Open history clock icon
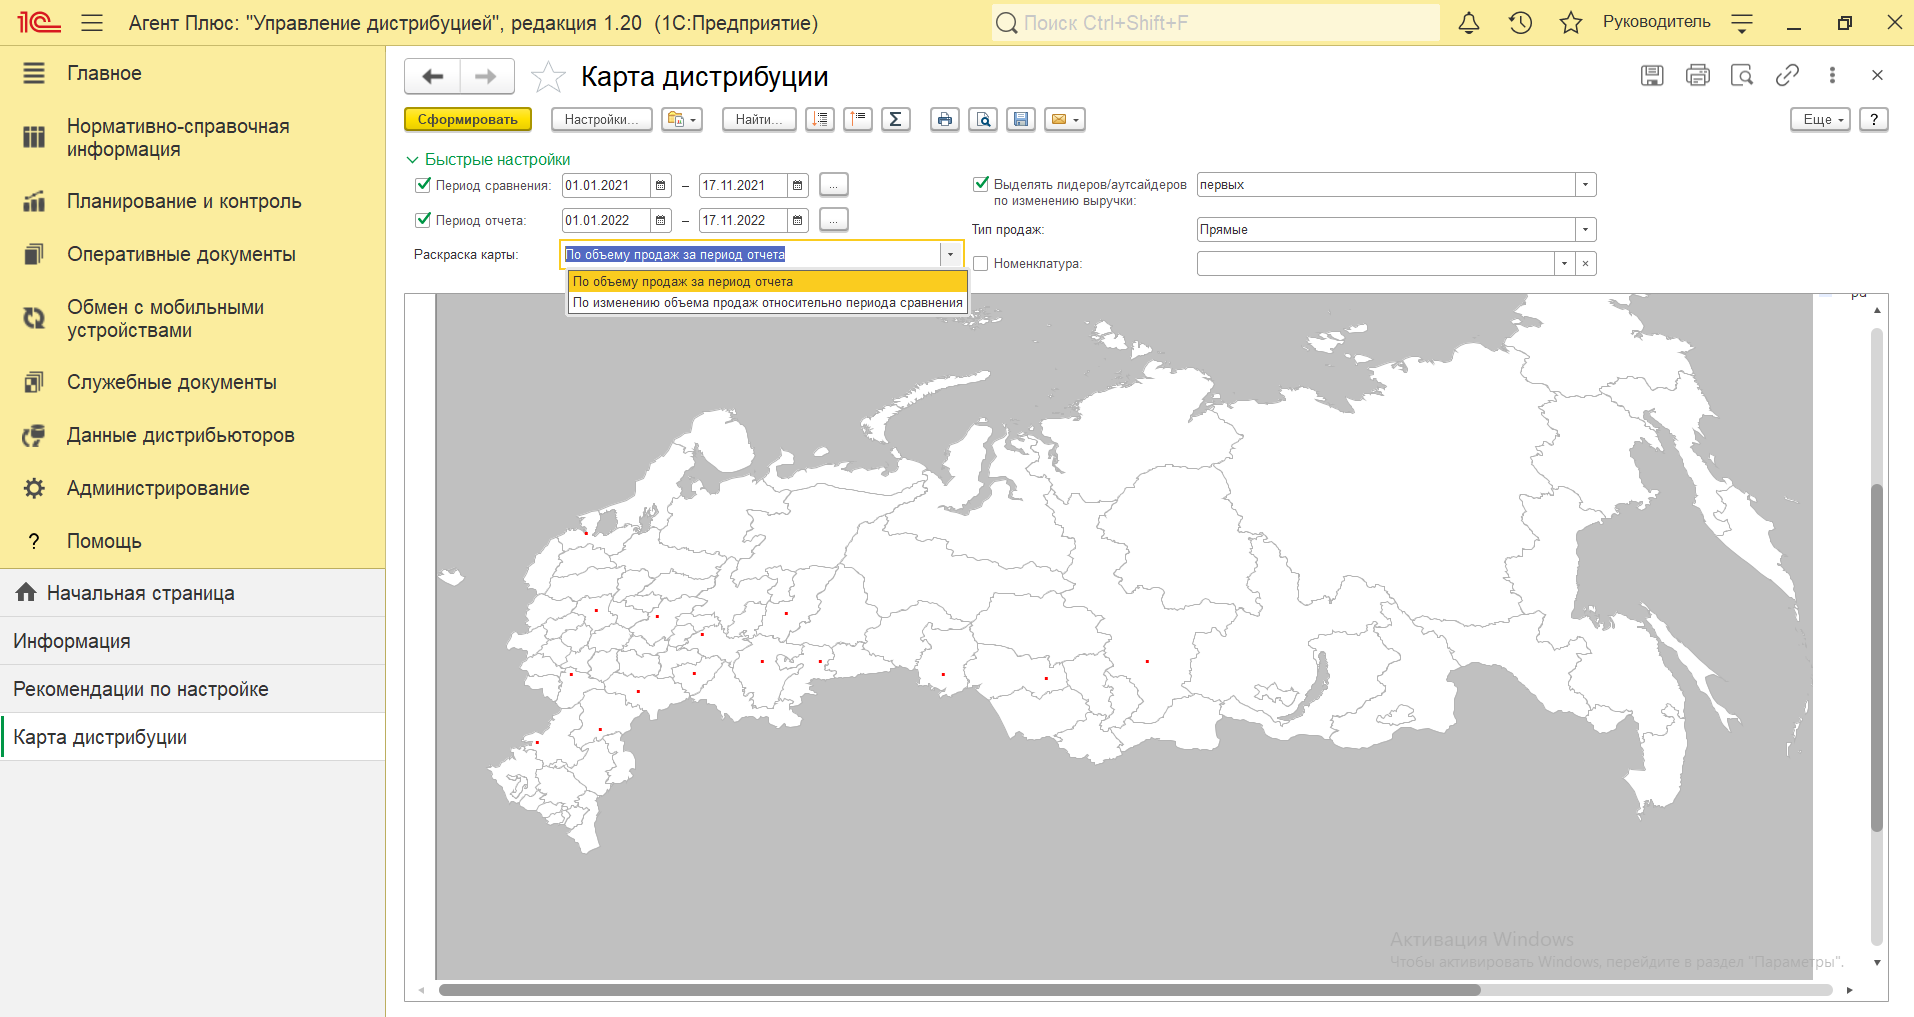The image size is (1914, 1017). (x=1520, y=22)
